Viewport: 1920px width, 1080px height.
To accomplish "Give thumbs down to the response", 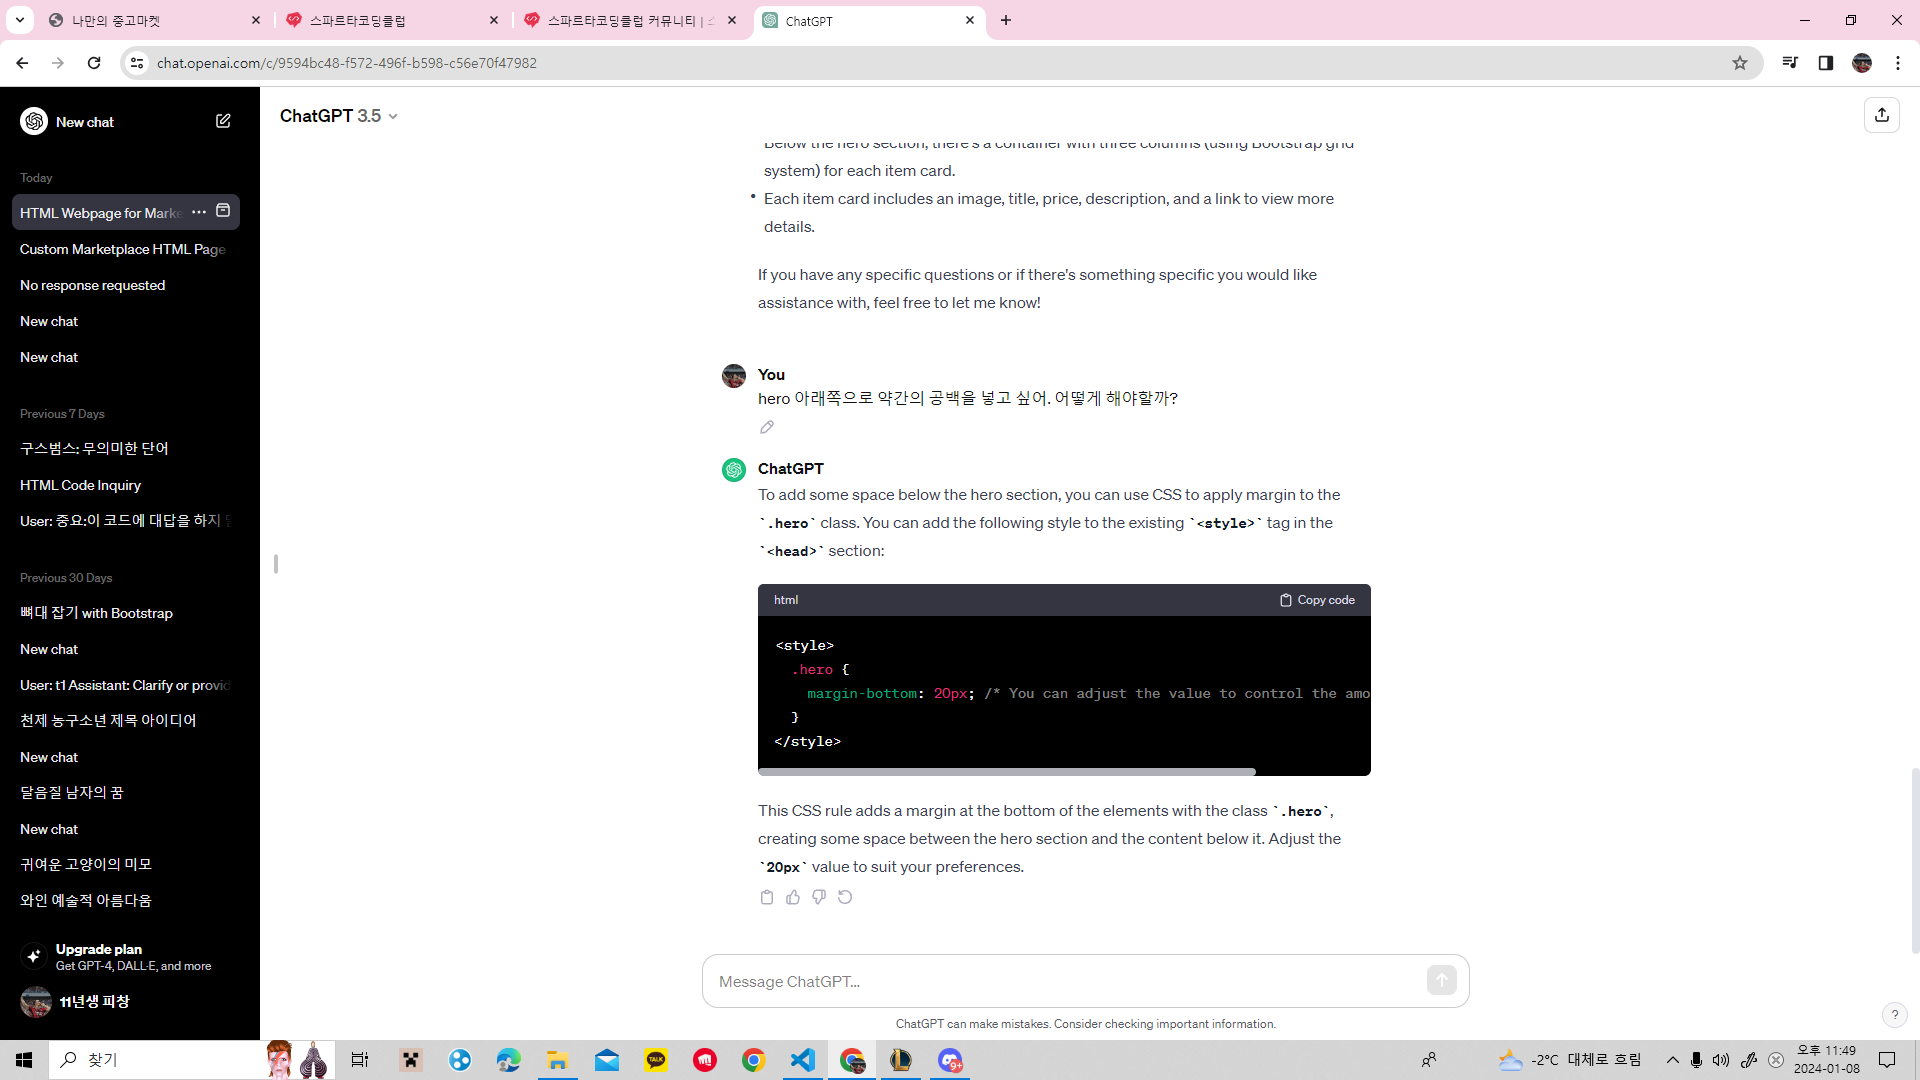I will point(819,897).
